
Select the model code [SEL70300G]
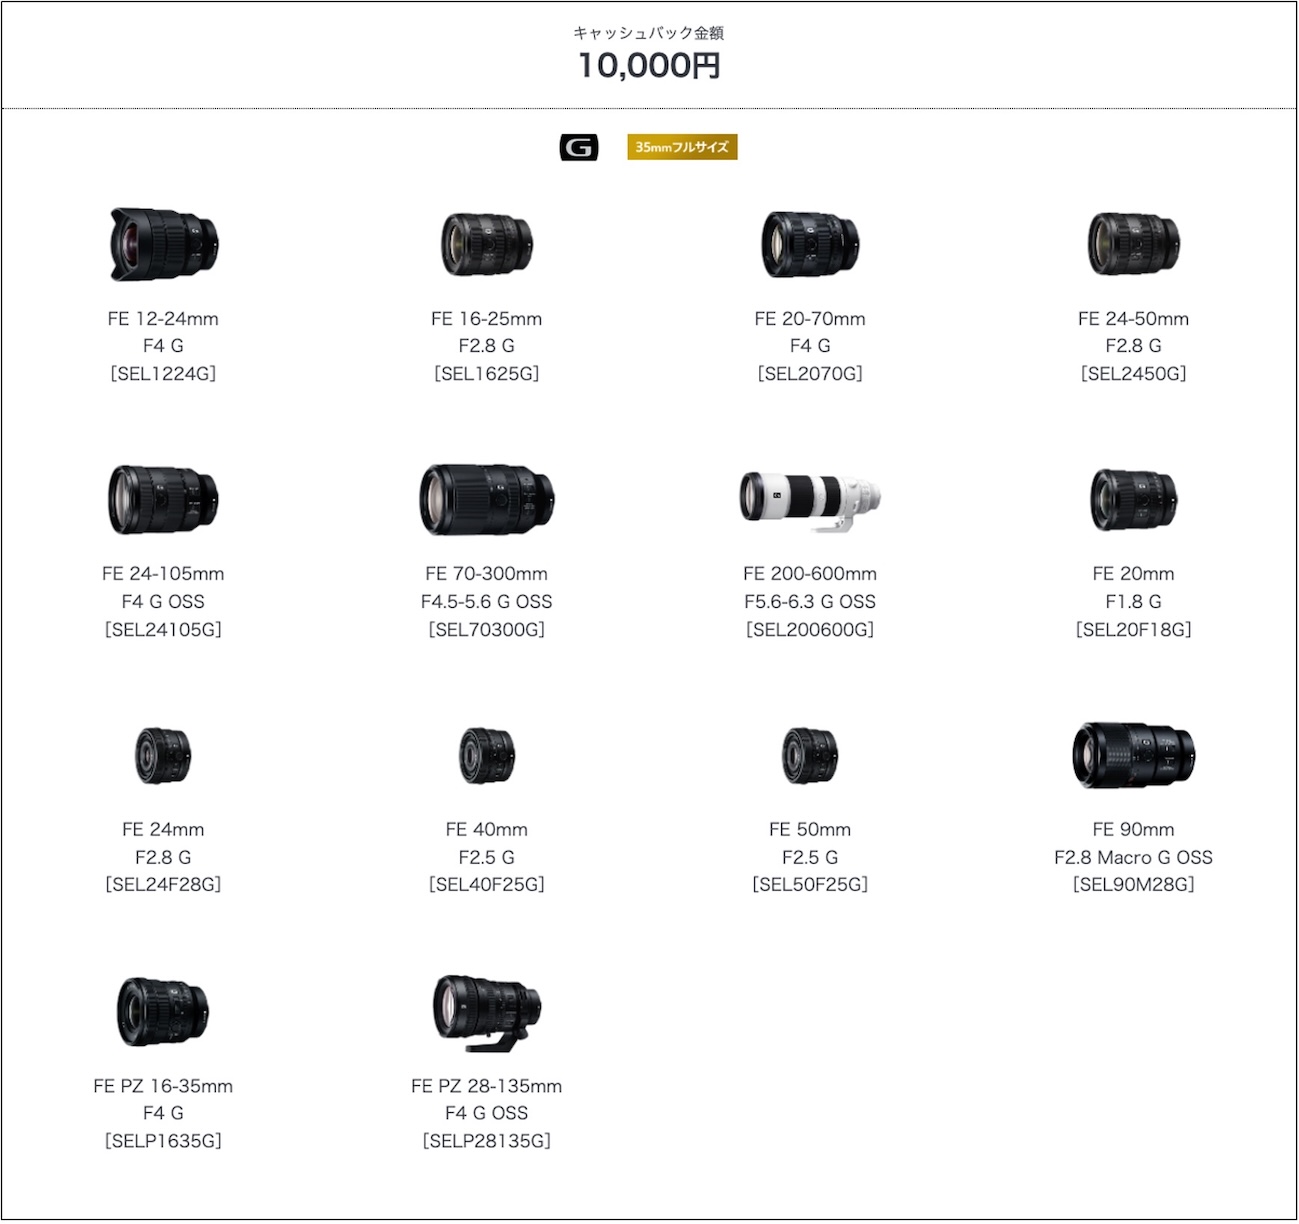point(487,630)
